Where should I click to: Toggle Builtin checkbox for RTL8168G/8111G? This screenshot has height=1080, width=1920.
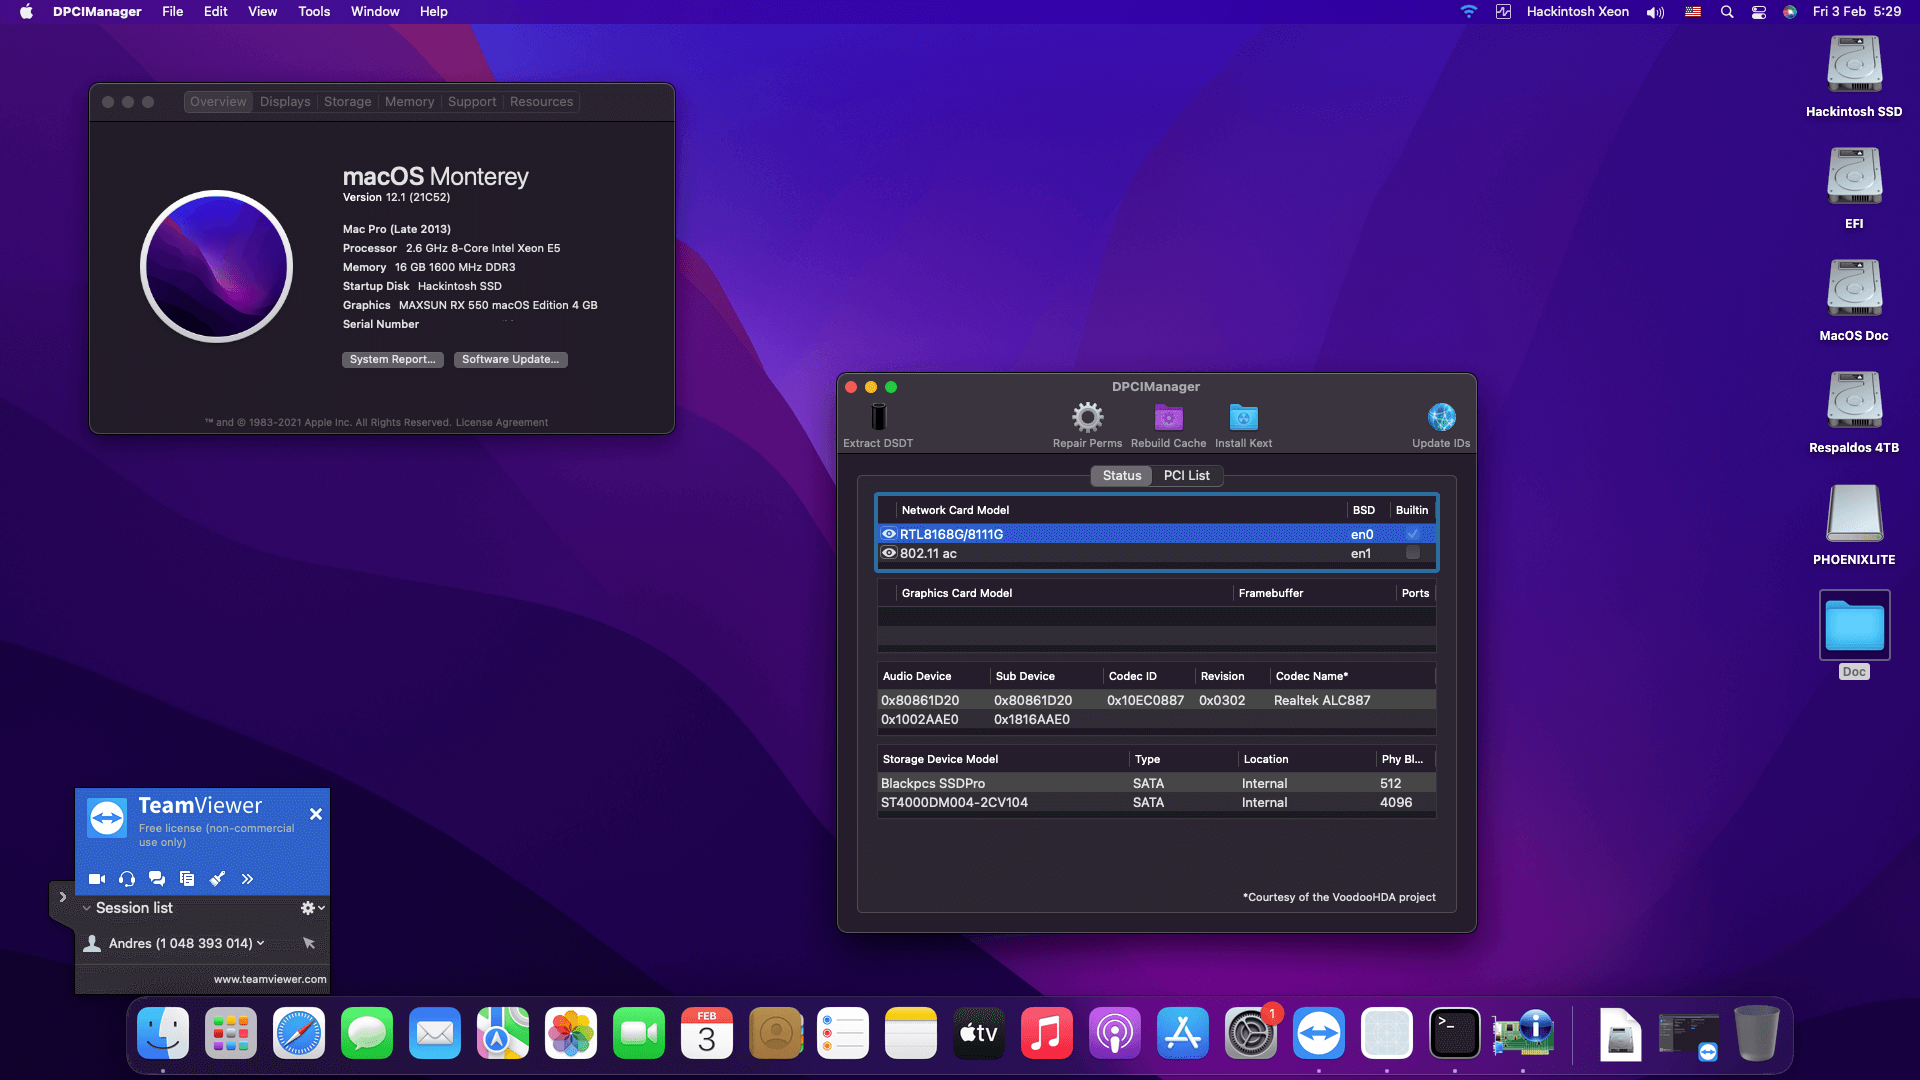click(x=1412, y=534)
